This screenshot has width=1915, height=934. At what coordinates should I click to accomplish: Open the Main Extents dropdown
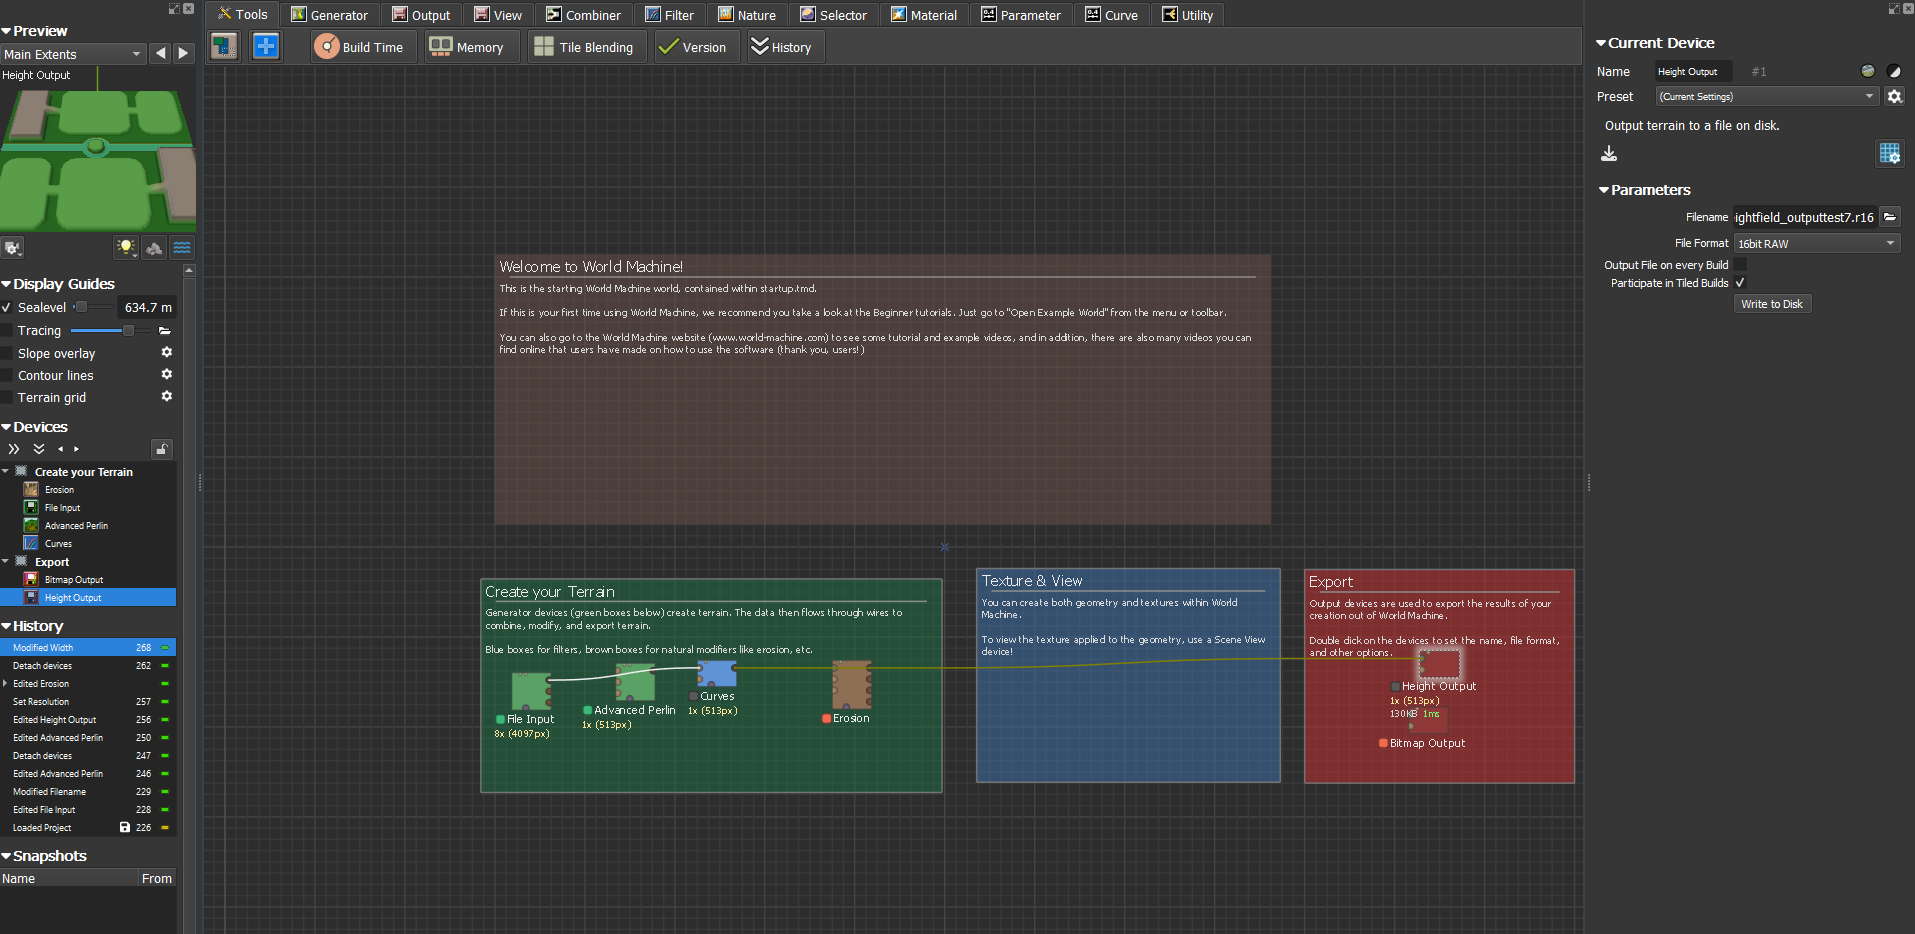[x=73, y=54]
